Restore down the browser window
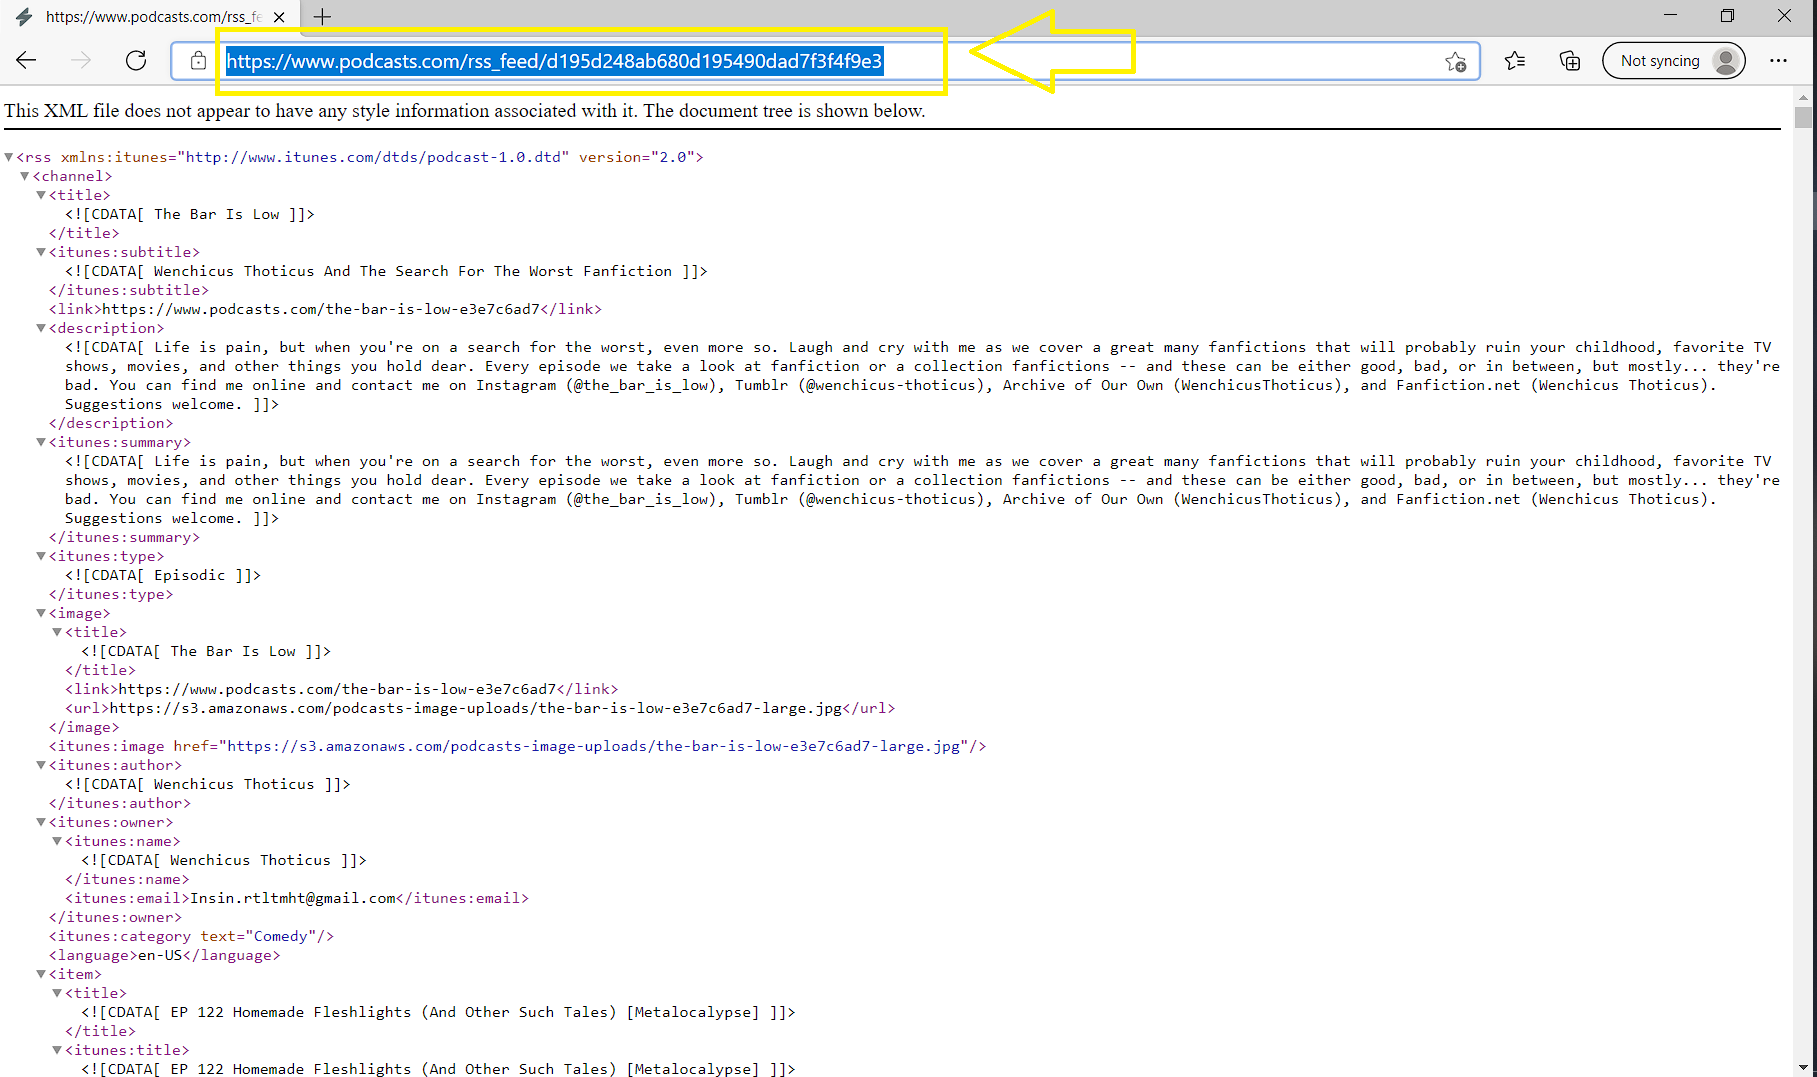This screenshot has height=1077, width=1817. point(1727,16)
